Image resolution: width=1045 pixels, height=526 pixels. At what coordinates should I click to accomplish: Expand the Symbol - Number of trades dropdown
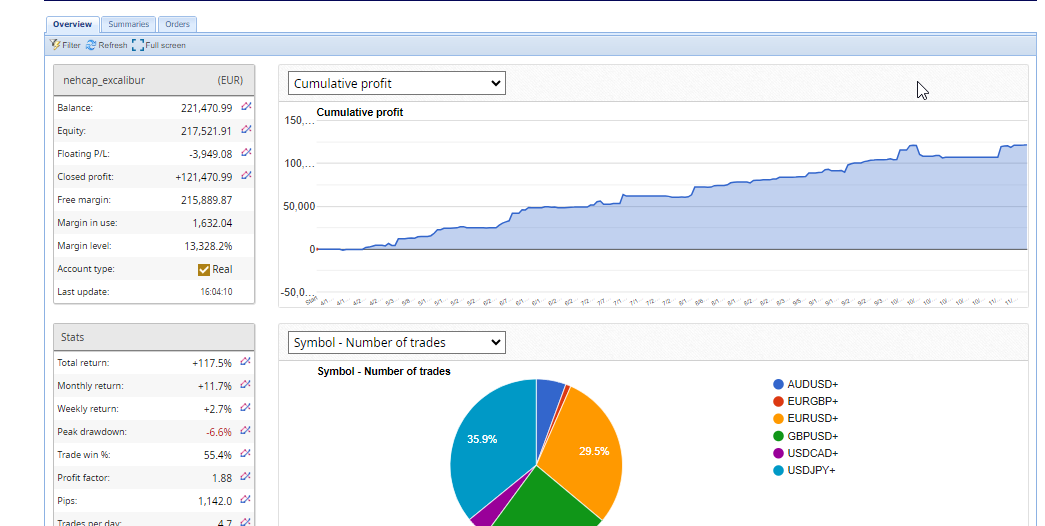click(396, 343)
